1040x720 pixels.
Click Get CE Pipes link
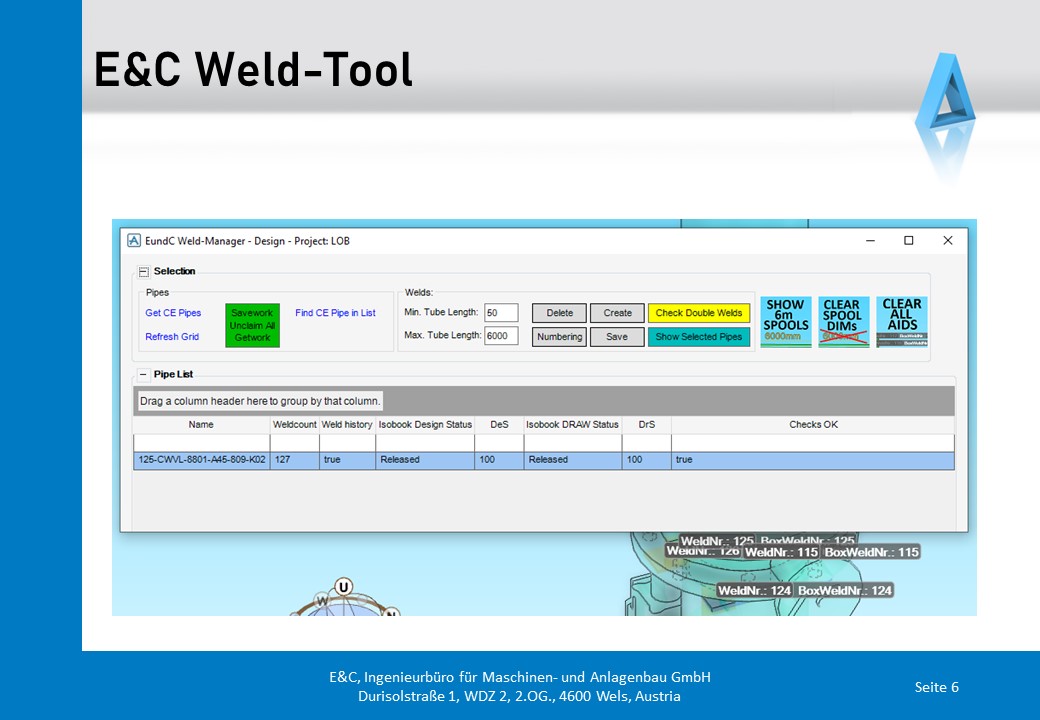click(173, 313)
